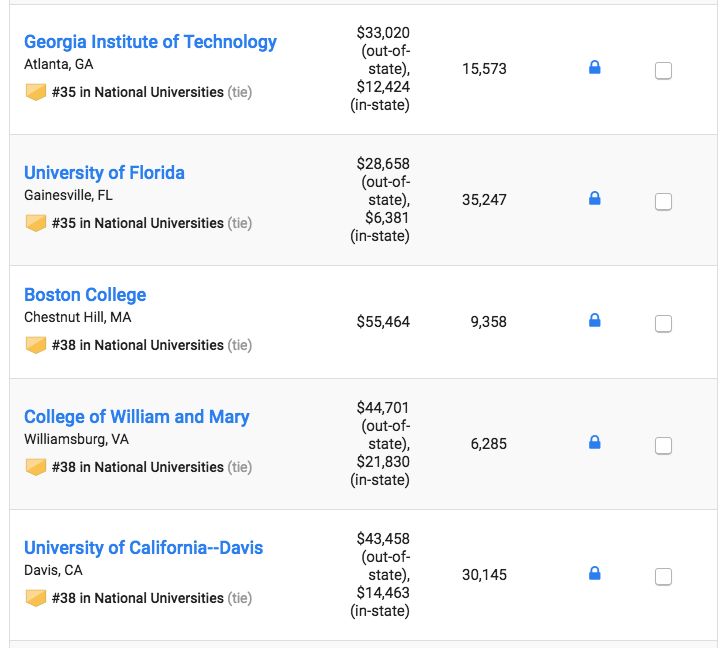This screenshot has height=648, width=728.
Task: Click the Boston College lock icon
Action: [x=594, y=321]
